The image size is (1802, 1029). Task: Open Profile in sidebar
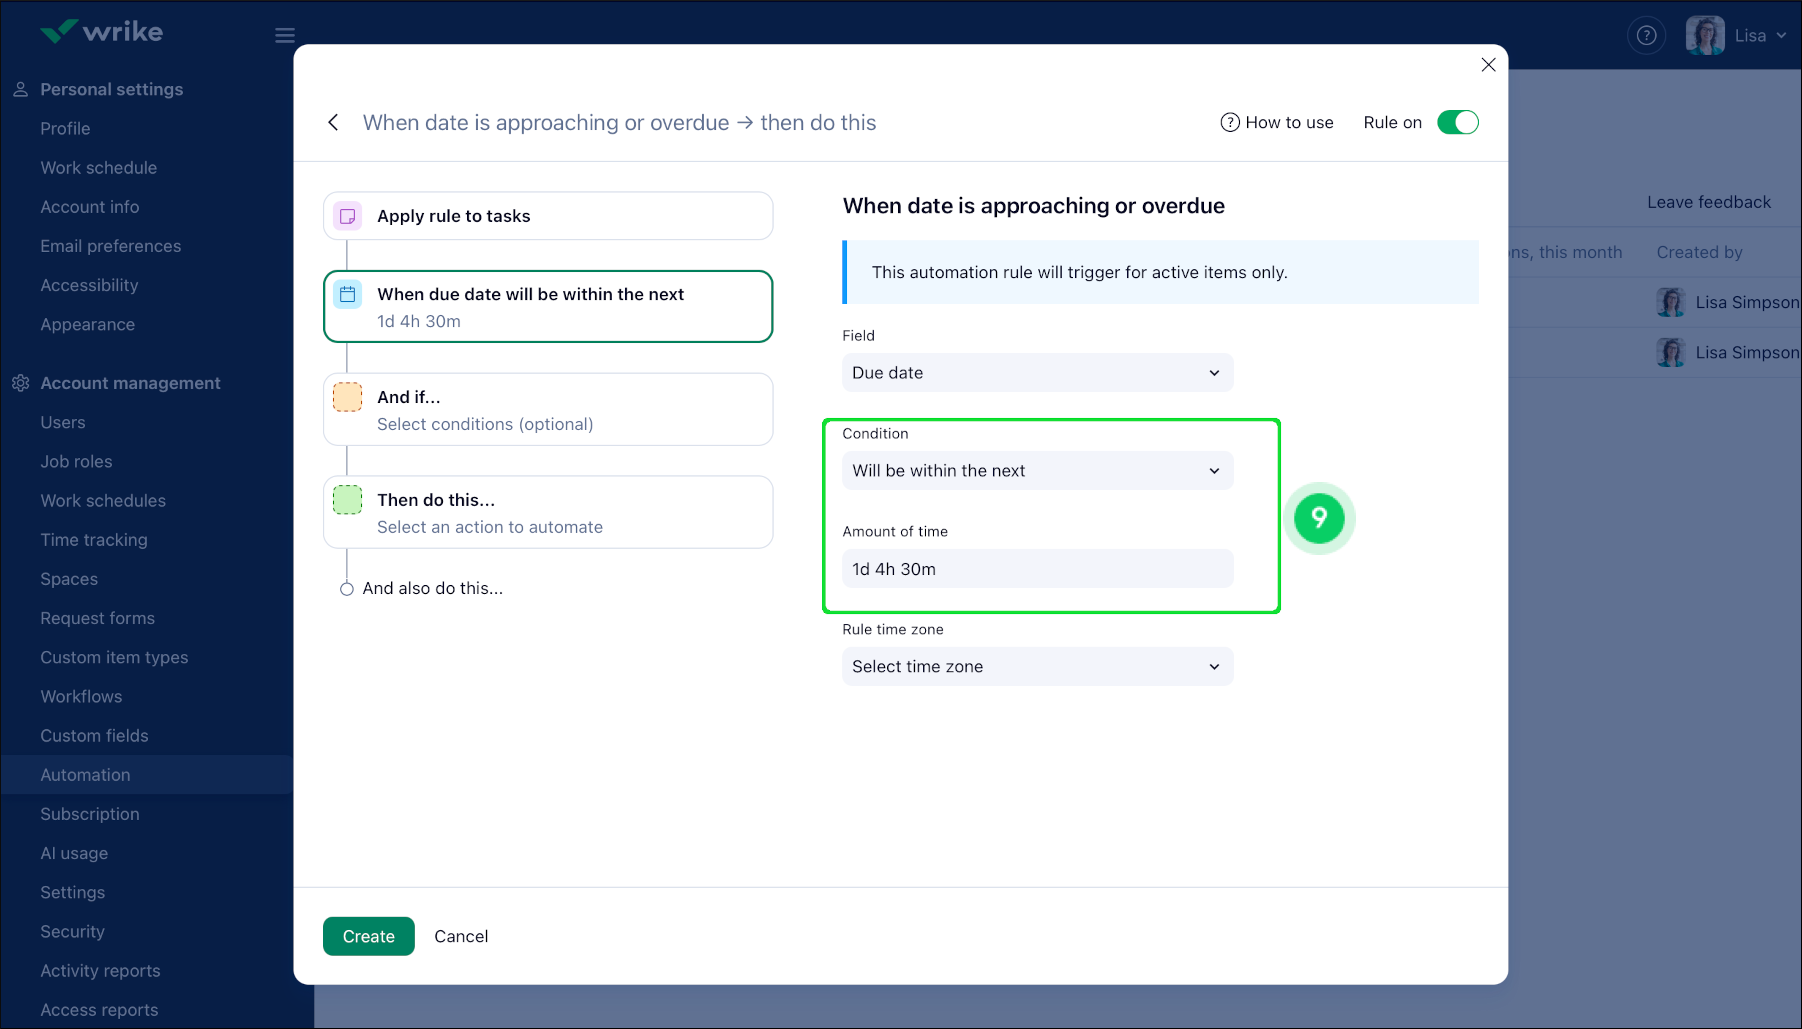pos(65,128)
